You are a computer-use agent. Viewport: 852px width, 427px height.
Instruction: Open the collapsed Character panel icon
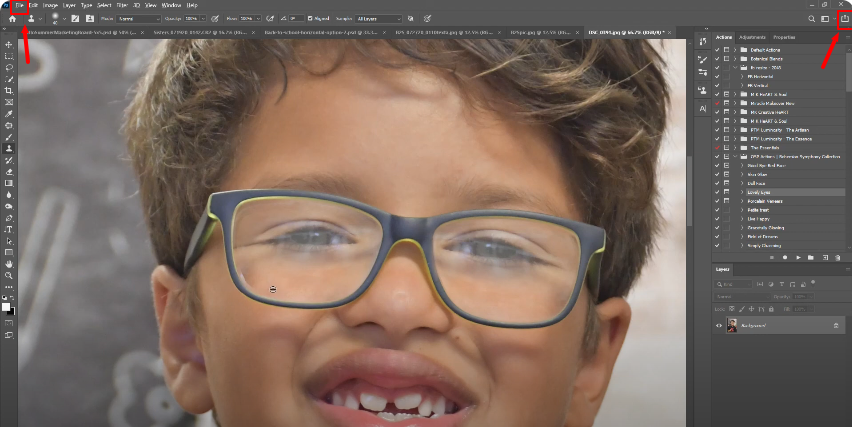[703, 108]
